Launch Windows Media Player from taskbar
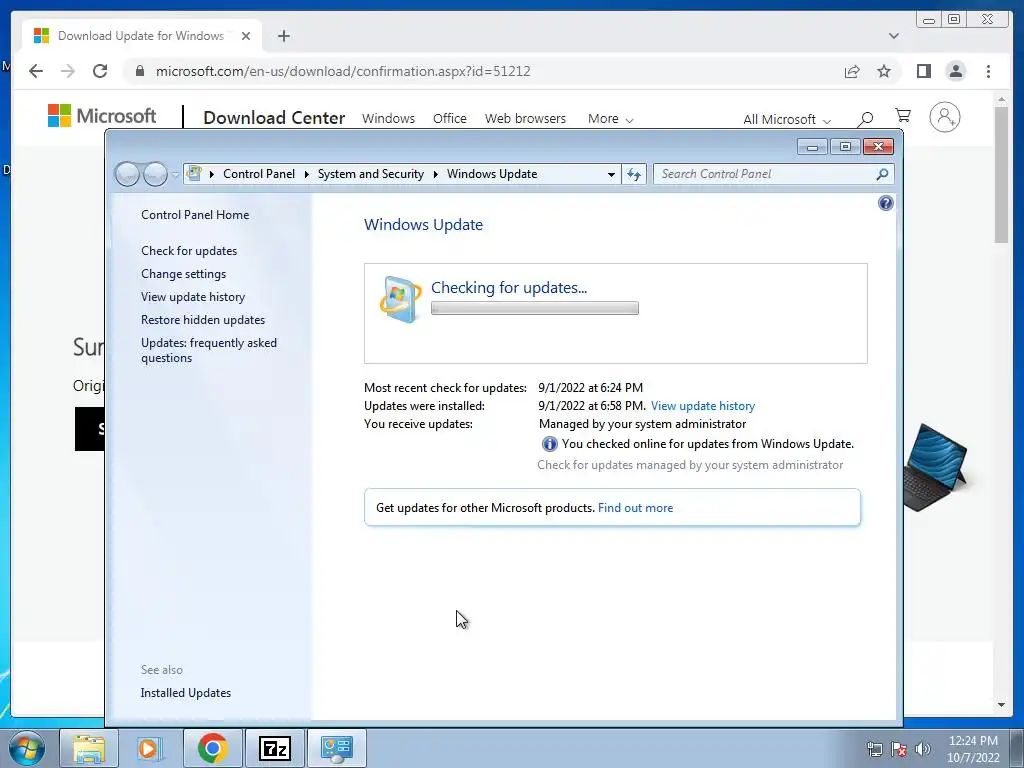Image resolution: width=1024 pixels, height=768 pixels. (150, 748)
